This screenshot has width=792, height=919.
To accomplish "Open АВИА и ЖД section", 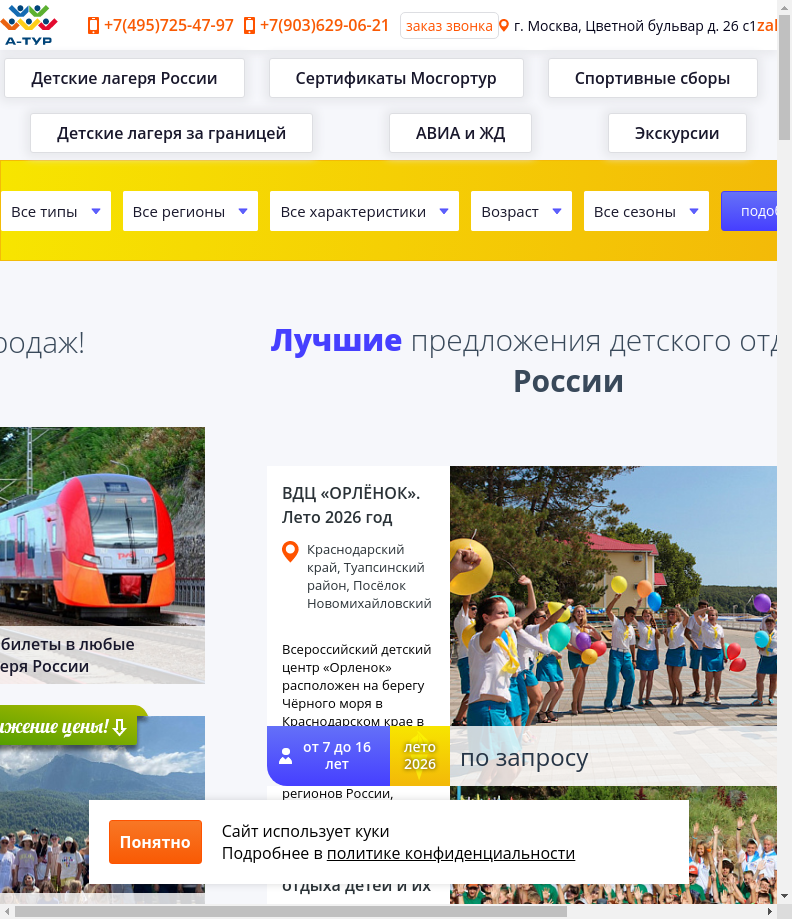I will coord(460,133).
